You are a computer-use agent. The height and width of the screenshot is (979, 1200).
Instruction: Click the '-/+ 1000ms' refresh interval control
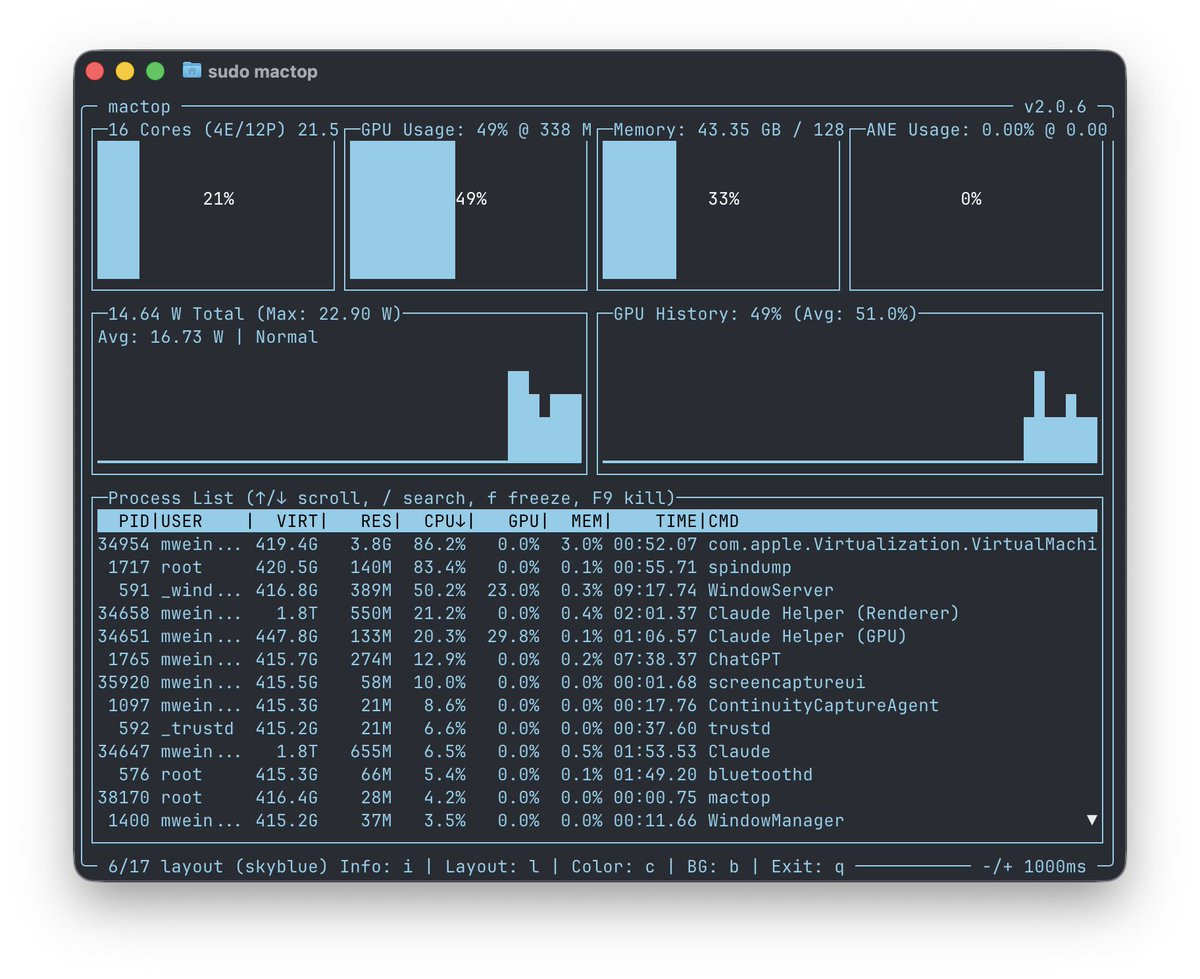tap(1034, 866)
